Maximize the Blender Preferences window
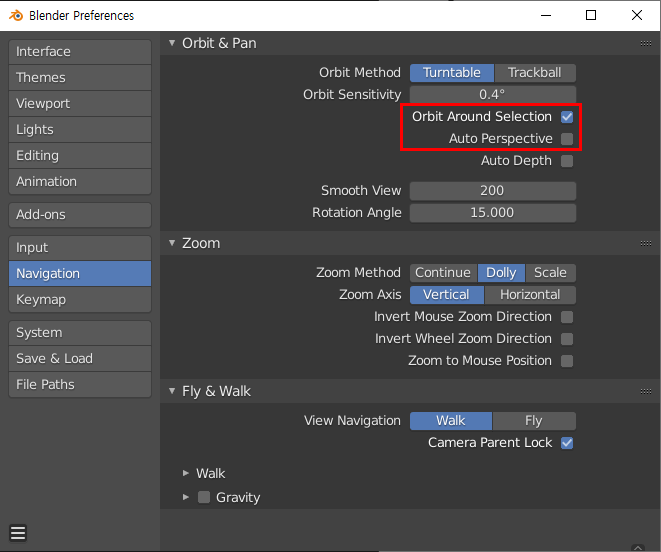Image resolution: width=661 pixels, height=552 pixels. (x=591, y=15)
